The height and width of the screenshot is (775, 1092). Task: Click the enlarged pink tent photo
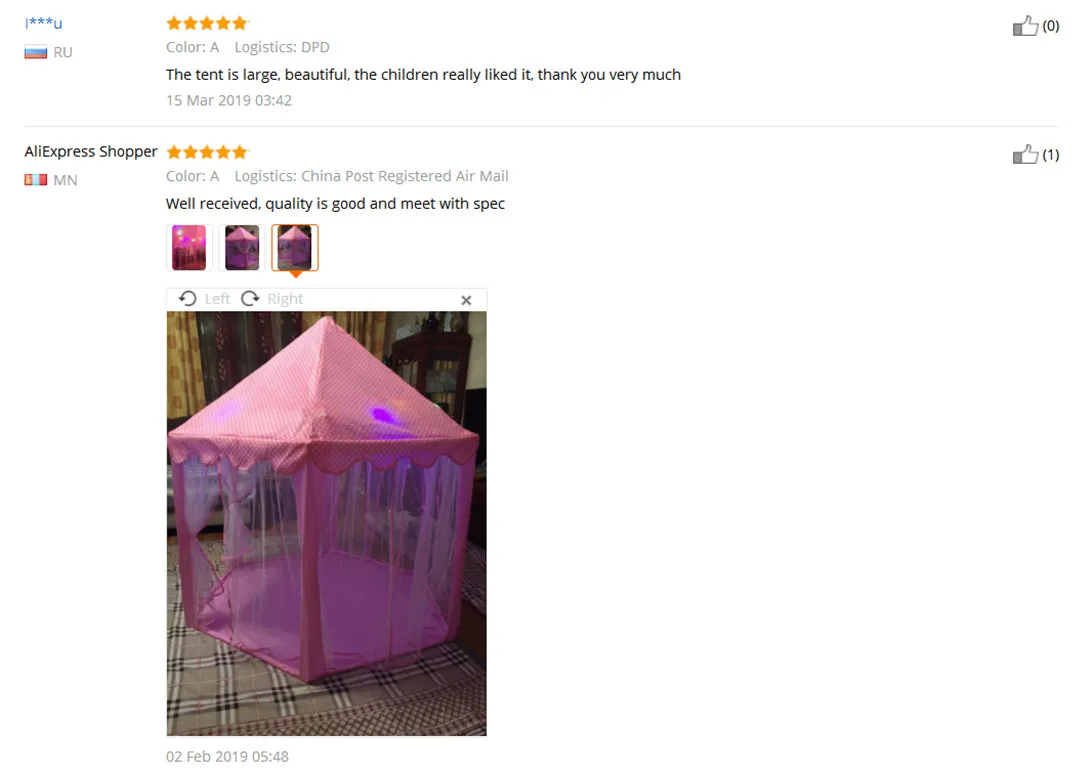coord(327,524)
